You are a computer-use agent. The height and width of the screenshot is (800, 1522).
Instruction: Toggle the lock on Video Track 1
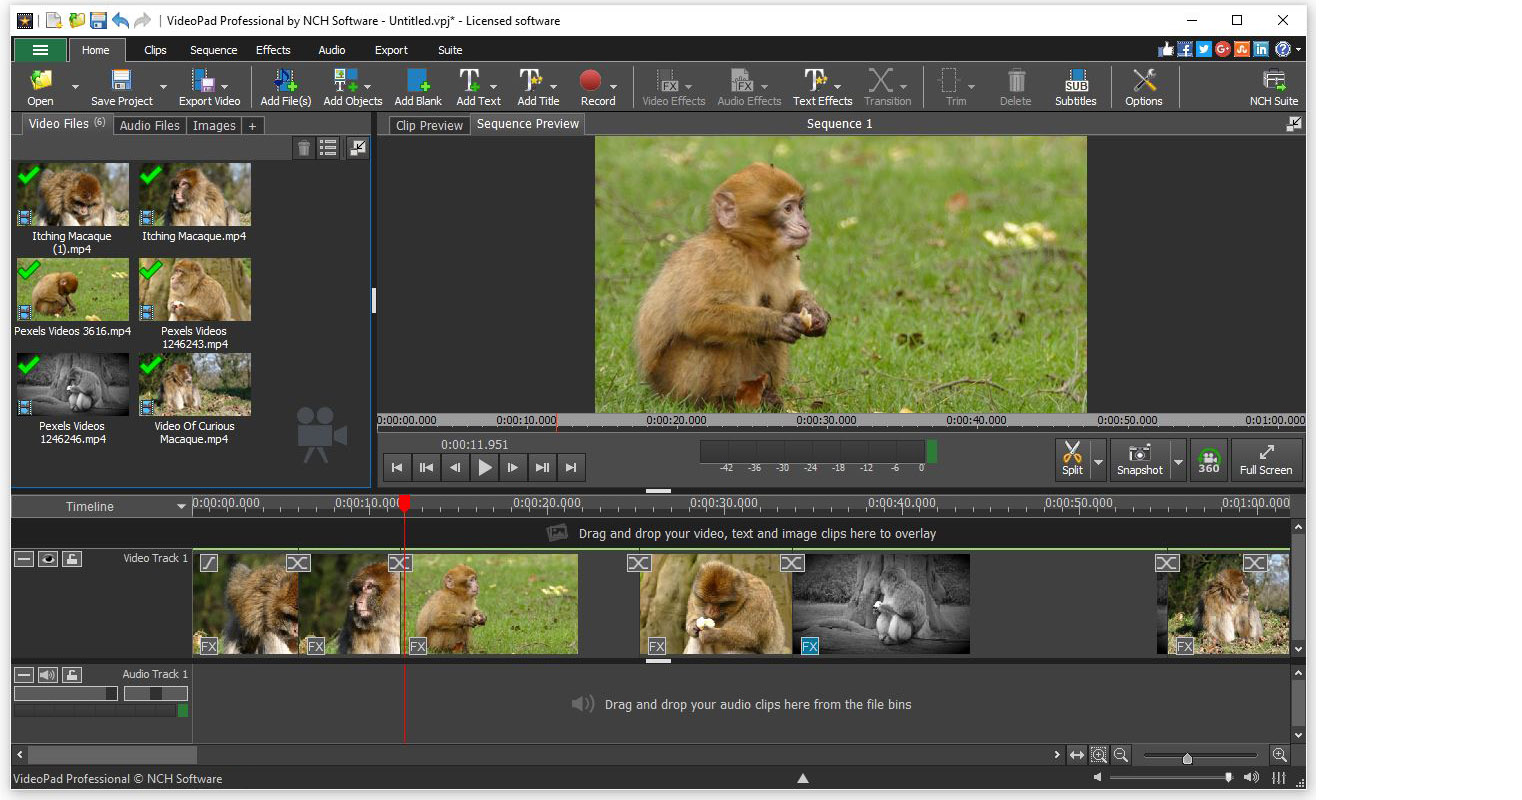[x=71, y=558]
